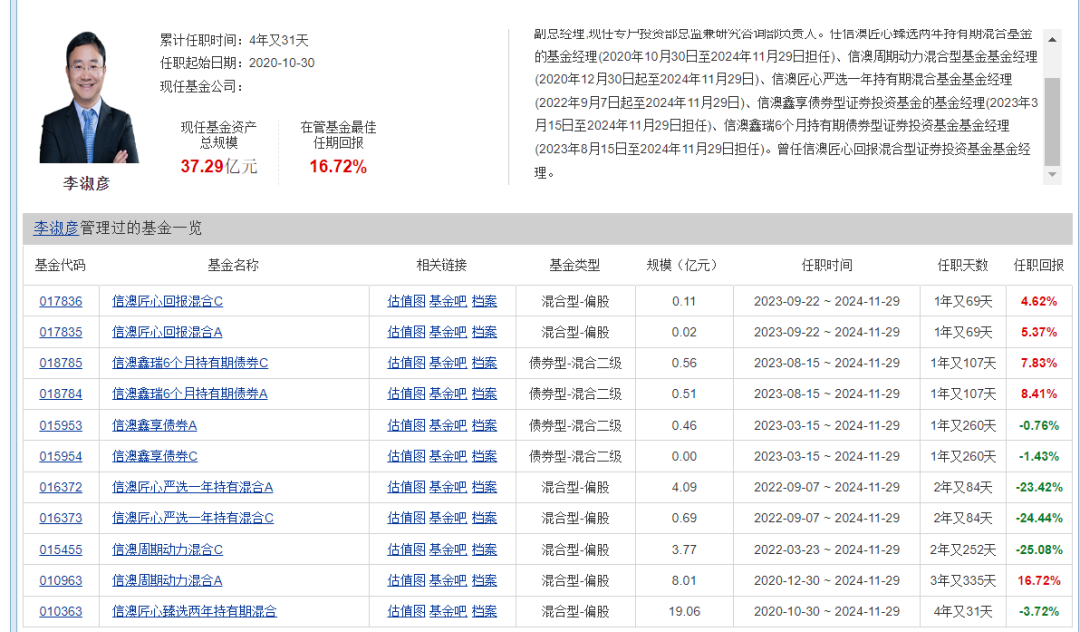Screen dimensions: 1080x632
Task: Open 估值图 for fund 018785
Action: (406, 363)
